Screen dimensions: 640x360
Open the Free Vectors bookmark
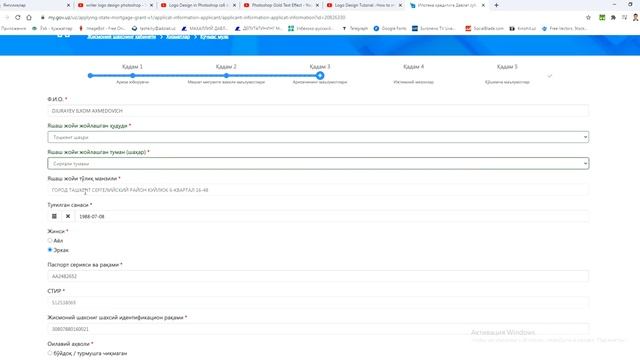(x=564, y=29)
